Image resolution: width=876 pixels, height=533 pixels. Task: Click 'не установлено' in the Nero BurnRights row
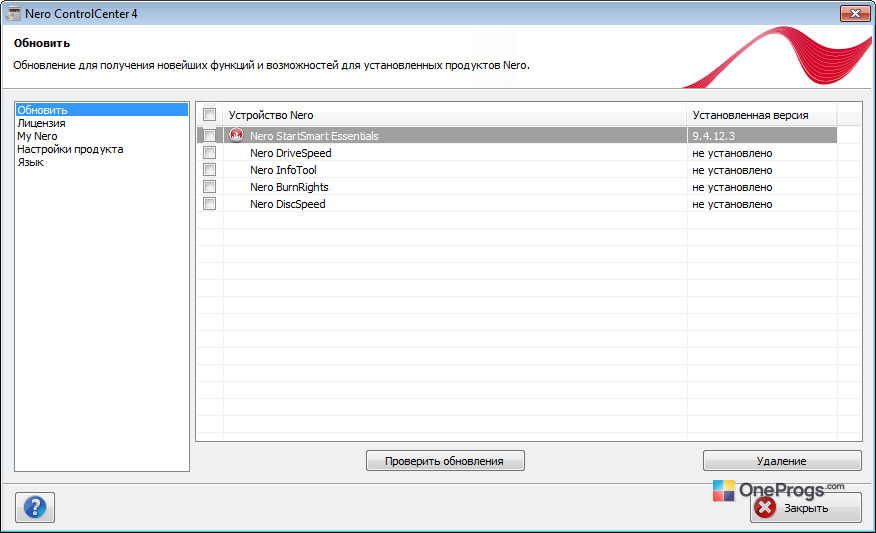click(732, 187)
